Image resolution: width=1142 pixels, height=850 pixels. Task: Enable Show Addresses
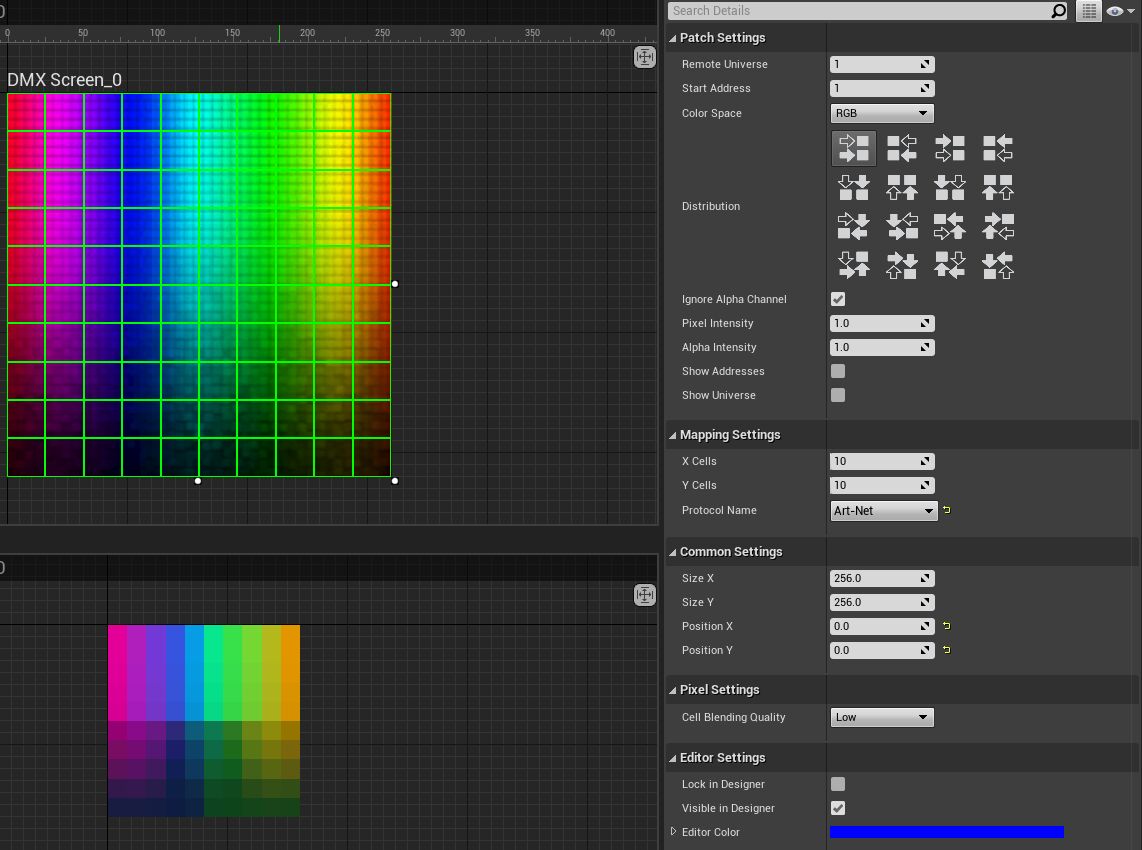tap(838, 371)
